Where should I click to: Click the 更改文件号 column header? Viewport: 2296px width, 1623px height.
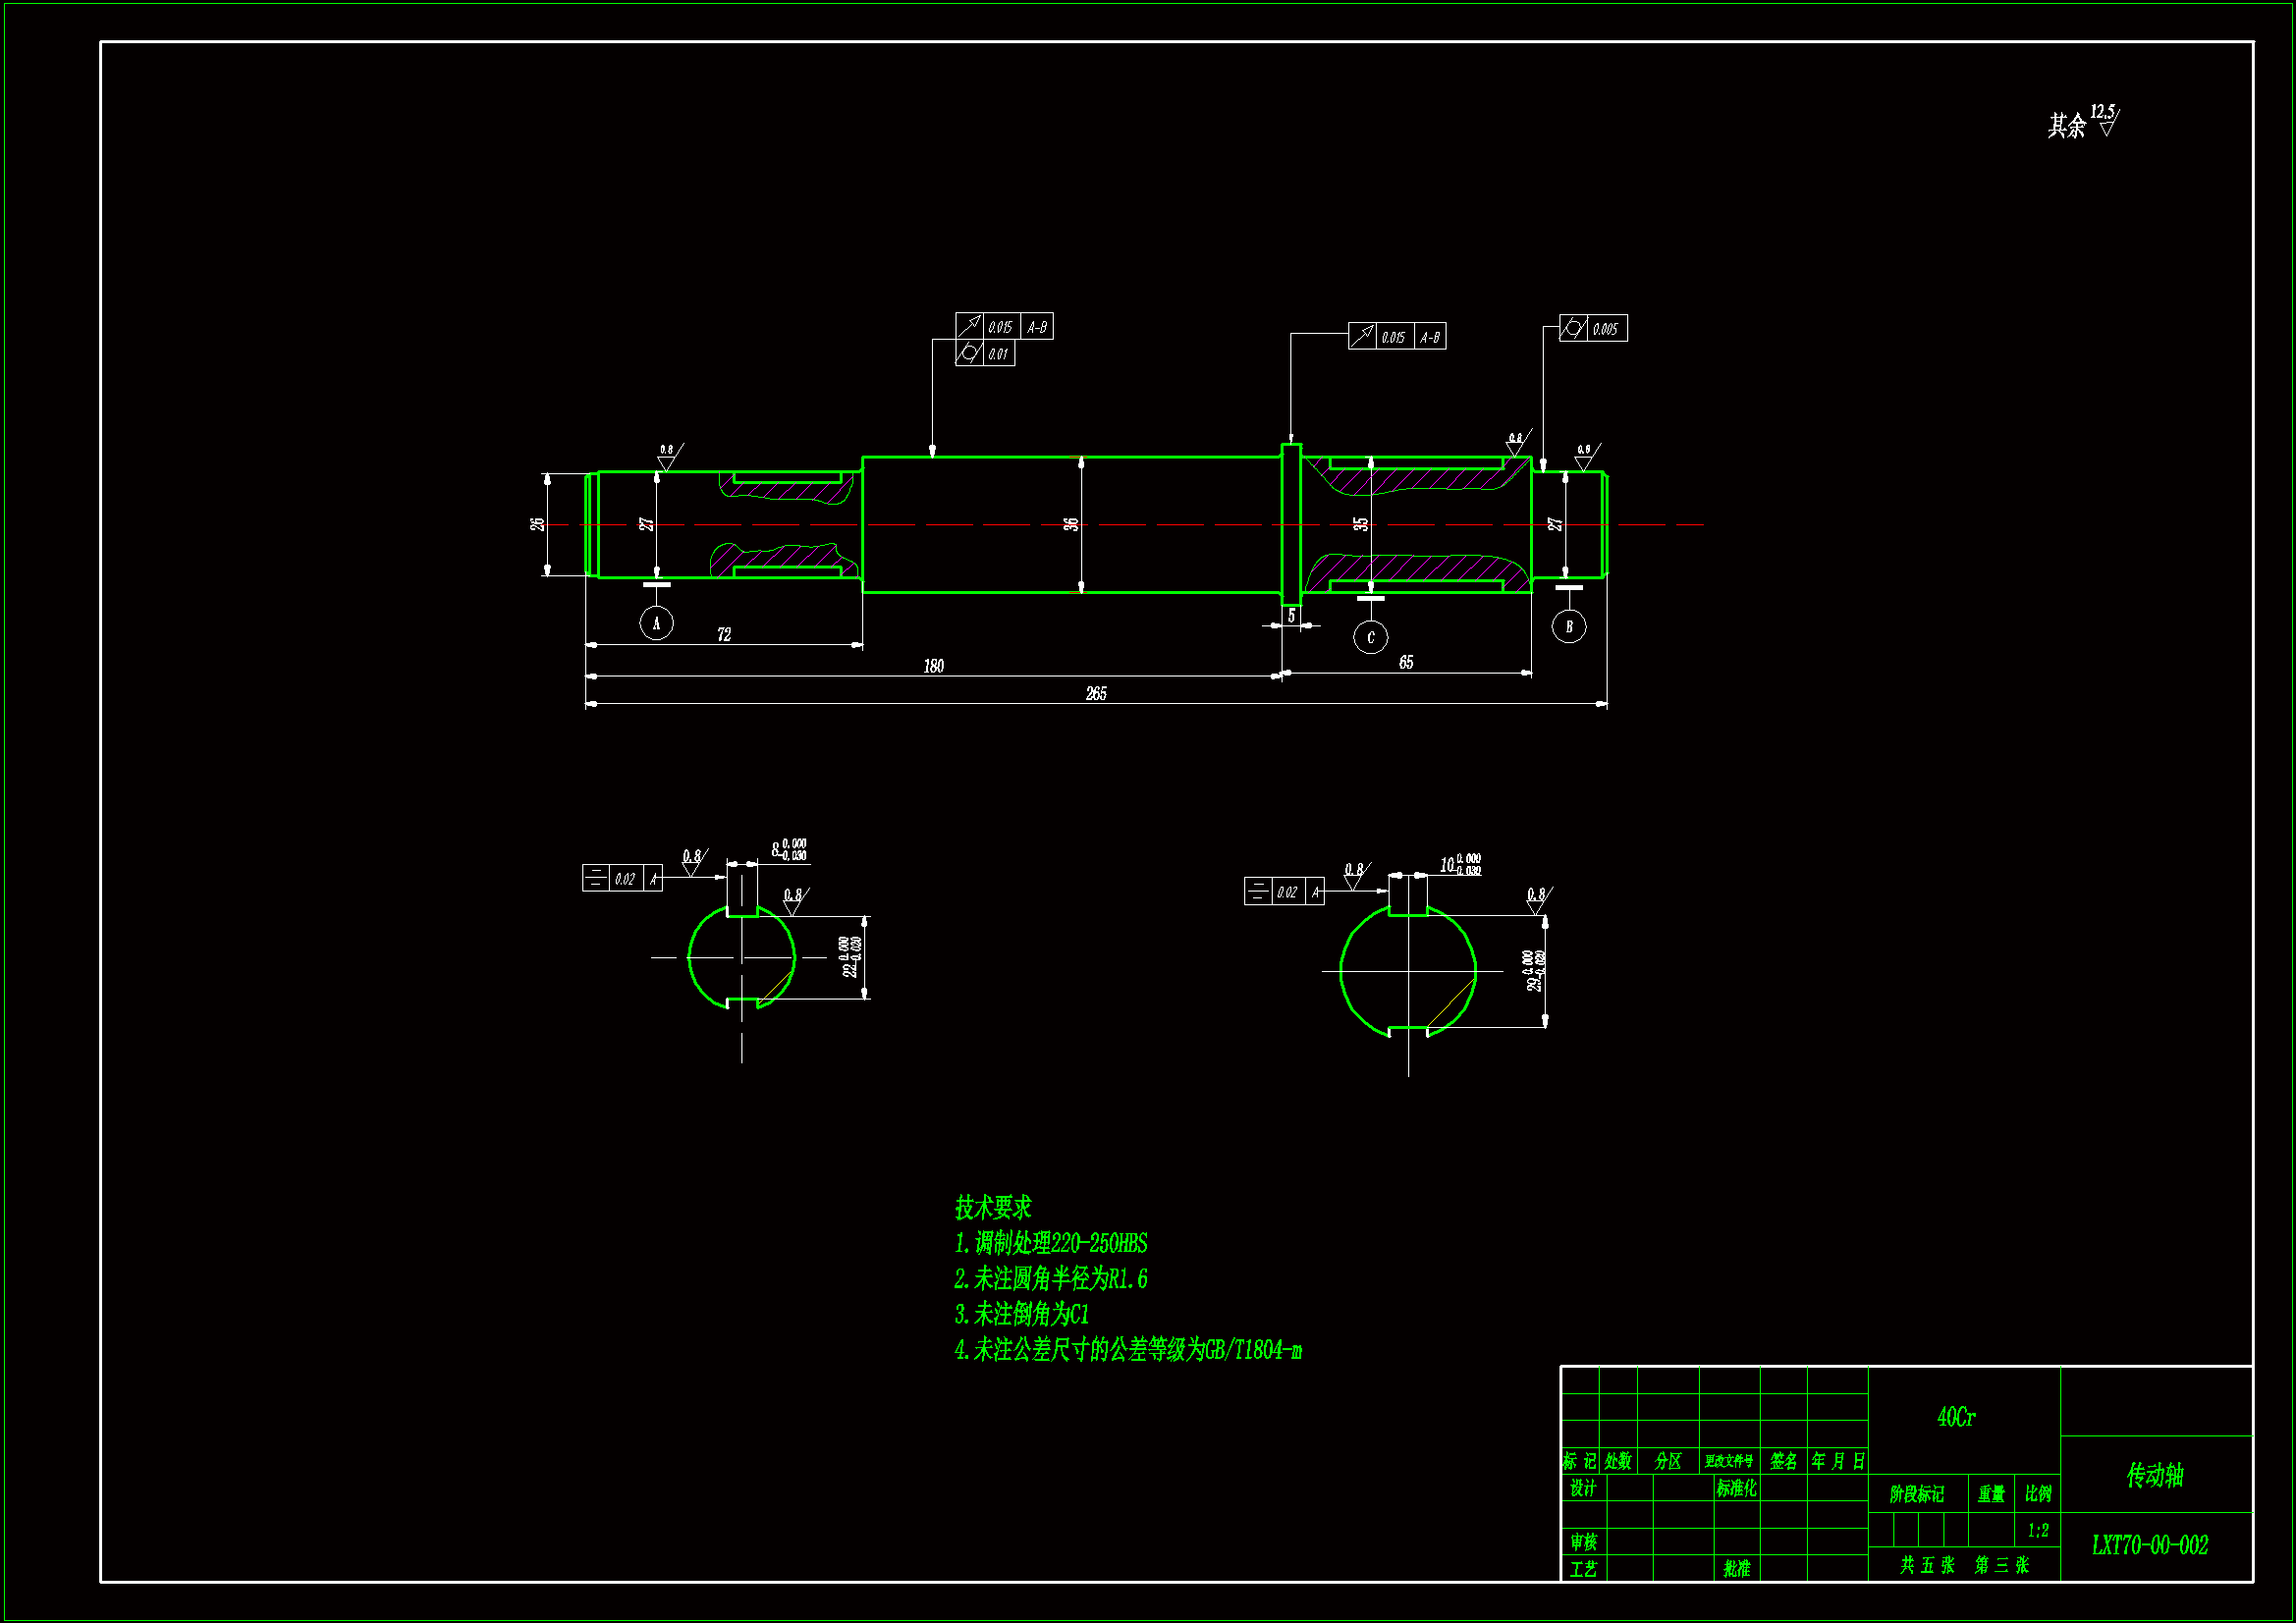point(1729,1461)
